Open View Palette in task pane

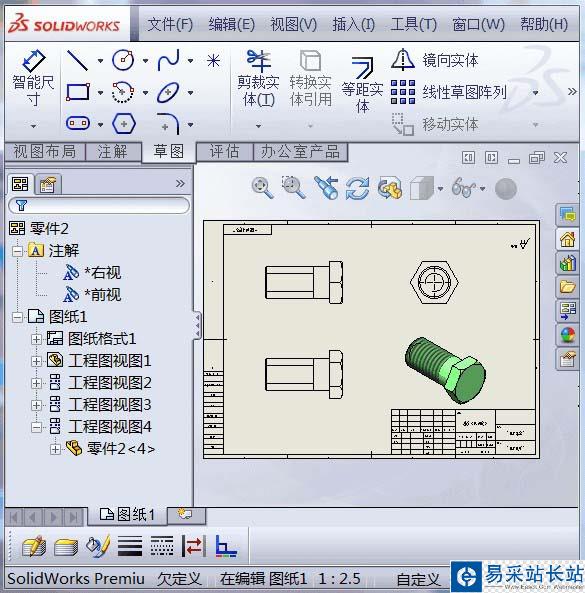tap(567, 311)
